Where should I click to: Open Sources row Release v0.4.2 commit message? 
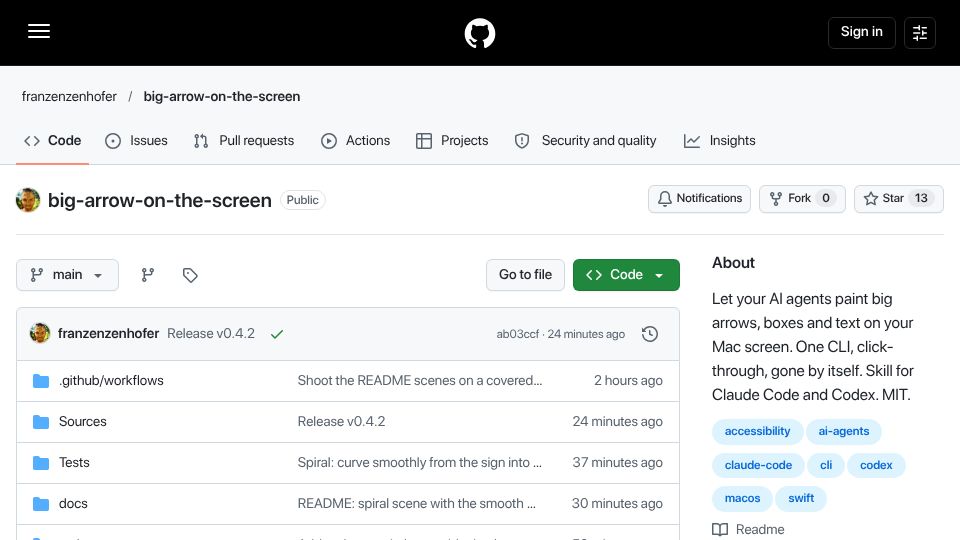point(341,422)
